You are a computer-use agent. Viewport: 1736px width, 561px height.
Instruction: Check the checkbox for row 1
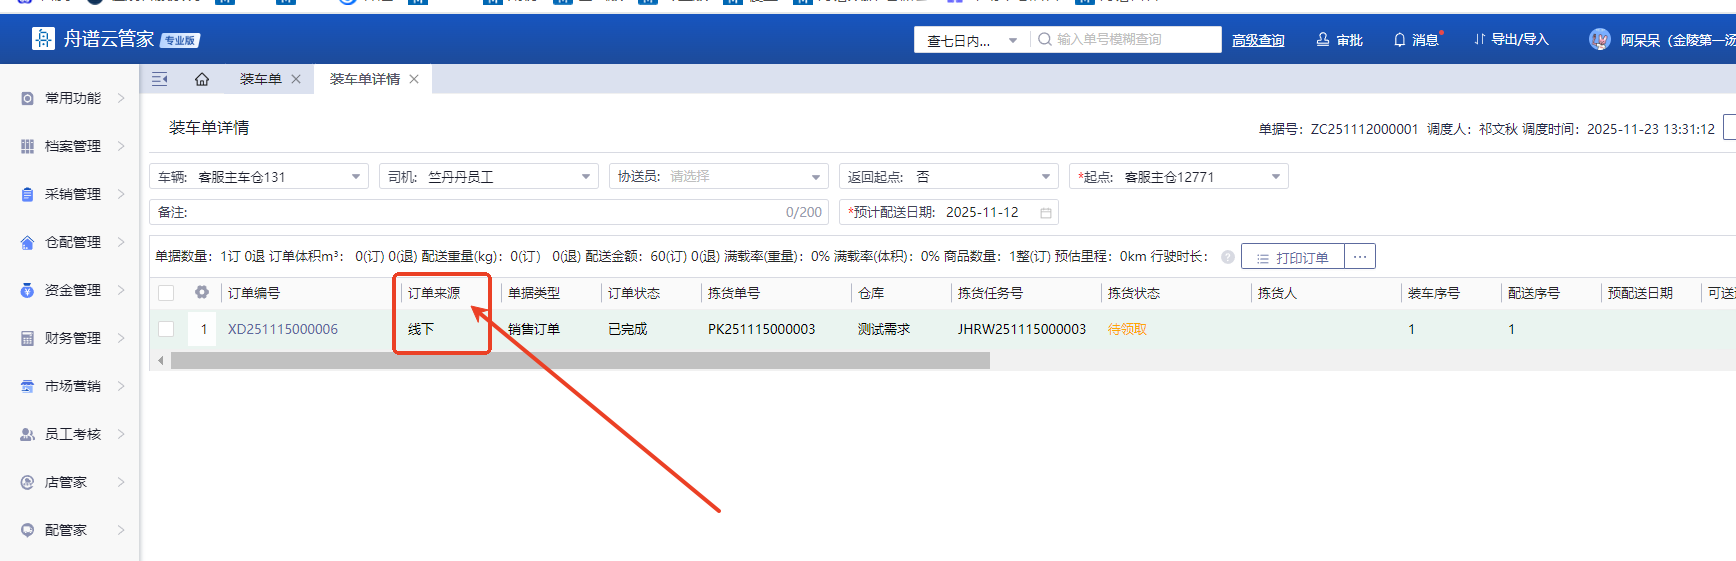point(166,329)
